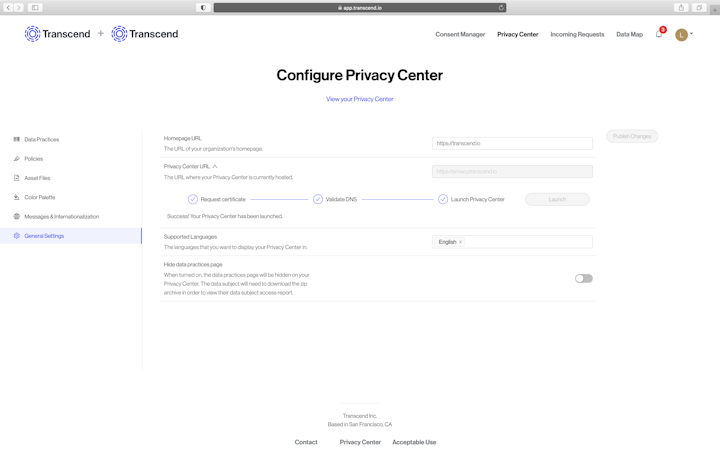Click the Color Palette sidebar icon
The width and height of the screenshot is (720, 450).
pyautogui.click(x=16, y=197)
